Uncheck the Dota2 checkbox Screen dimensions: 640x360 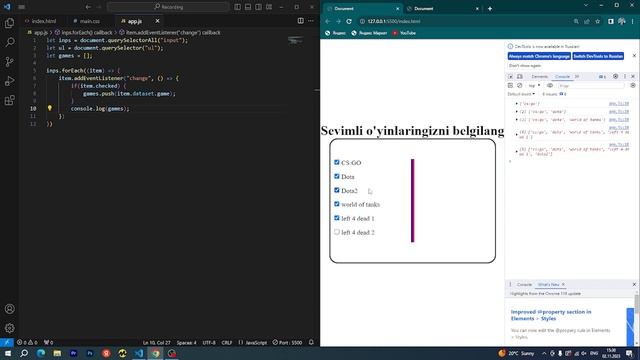(x=337, y=190)
